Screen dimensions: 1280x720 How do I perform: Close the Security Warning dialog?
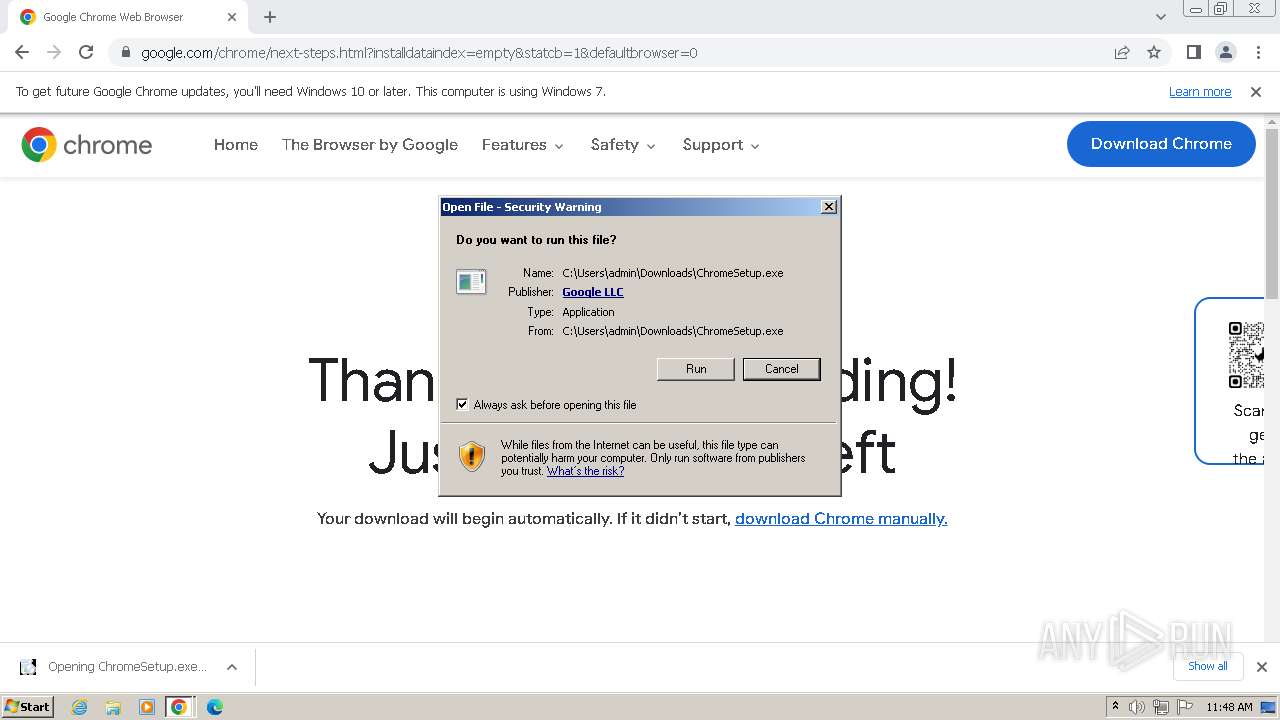(x=828, y=207)
